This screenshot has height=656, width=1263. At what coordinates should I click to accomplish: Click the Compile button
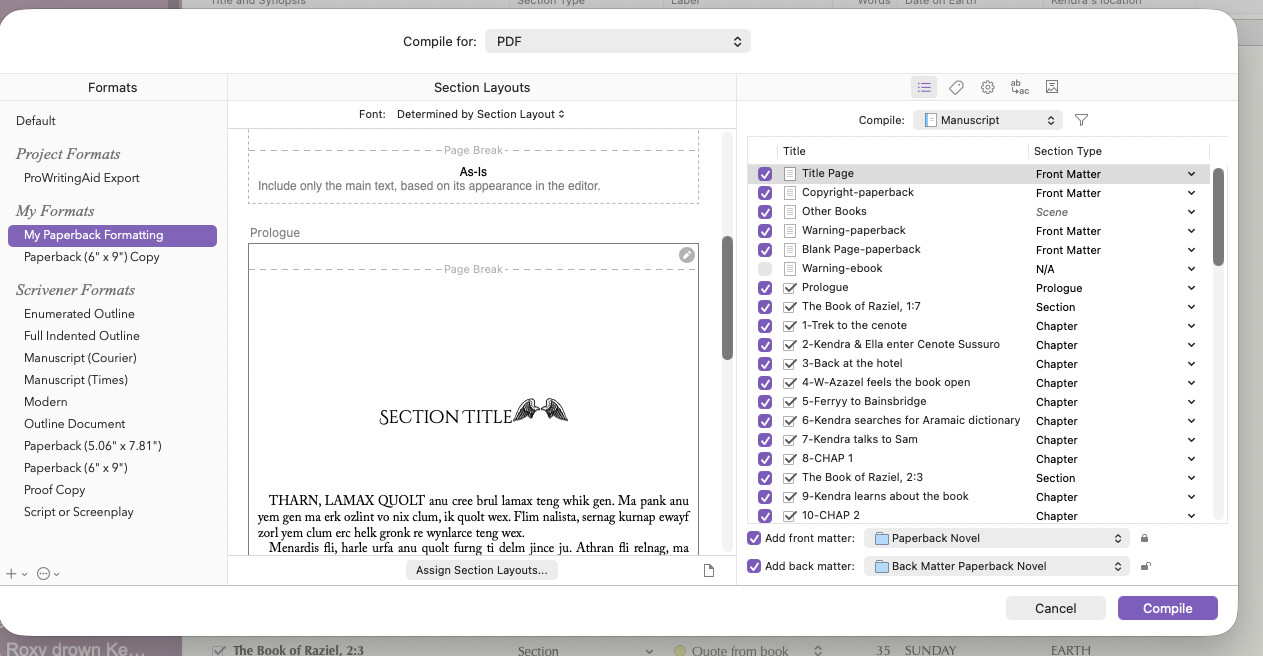(1167, 608)
